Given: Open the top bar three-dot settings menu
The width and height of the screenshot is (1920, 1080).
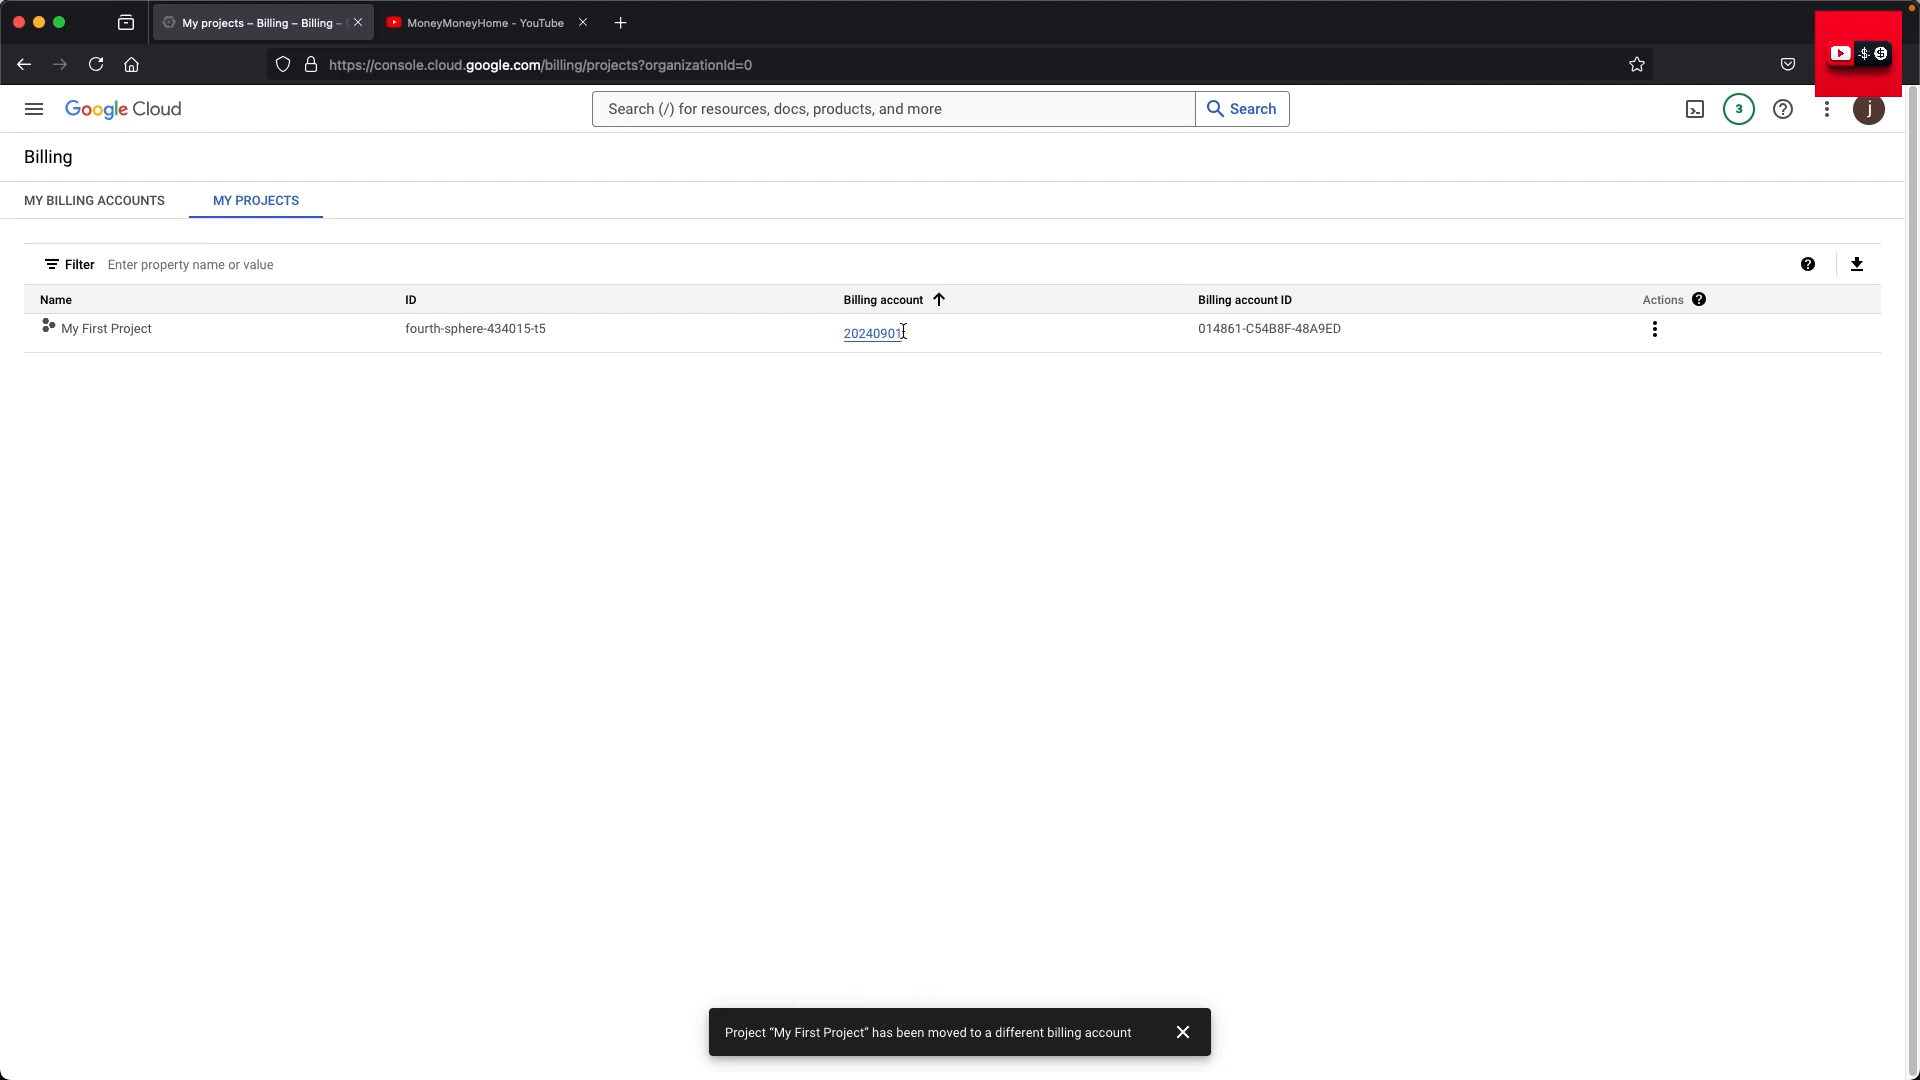Looking at the screenshot, I should click(1827, 109).
